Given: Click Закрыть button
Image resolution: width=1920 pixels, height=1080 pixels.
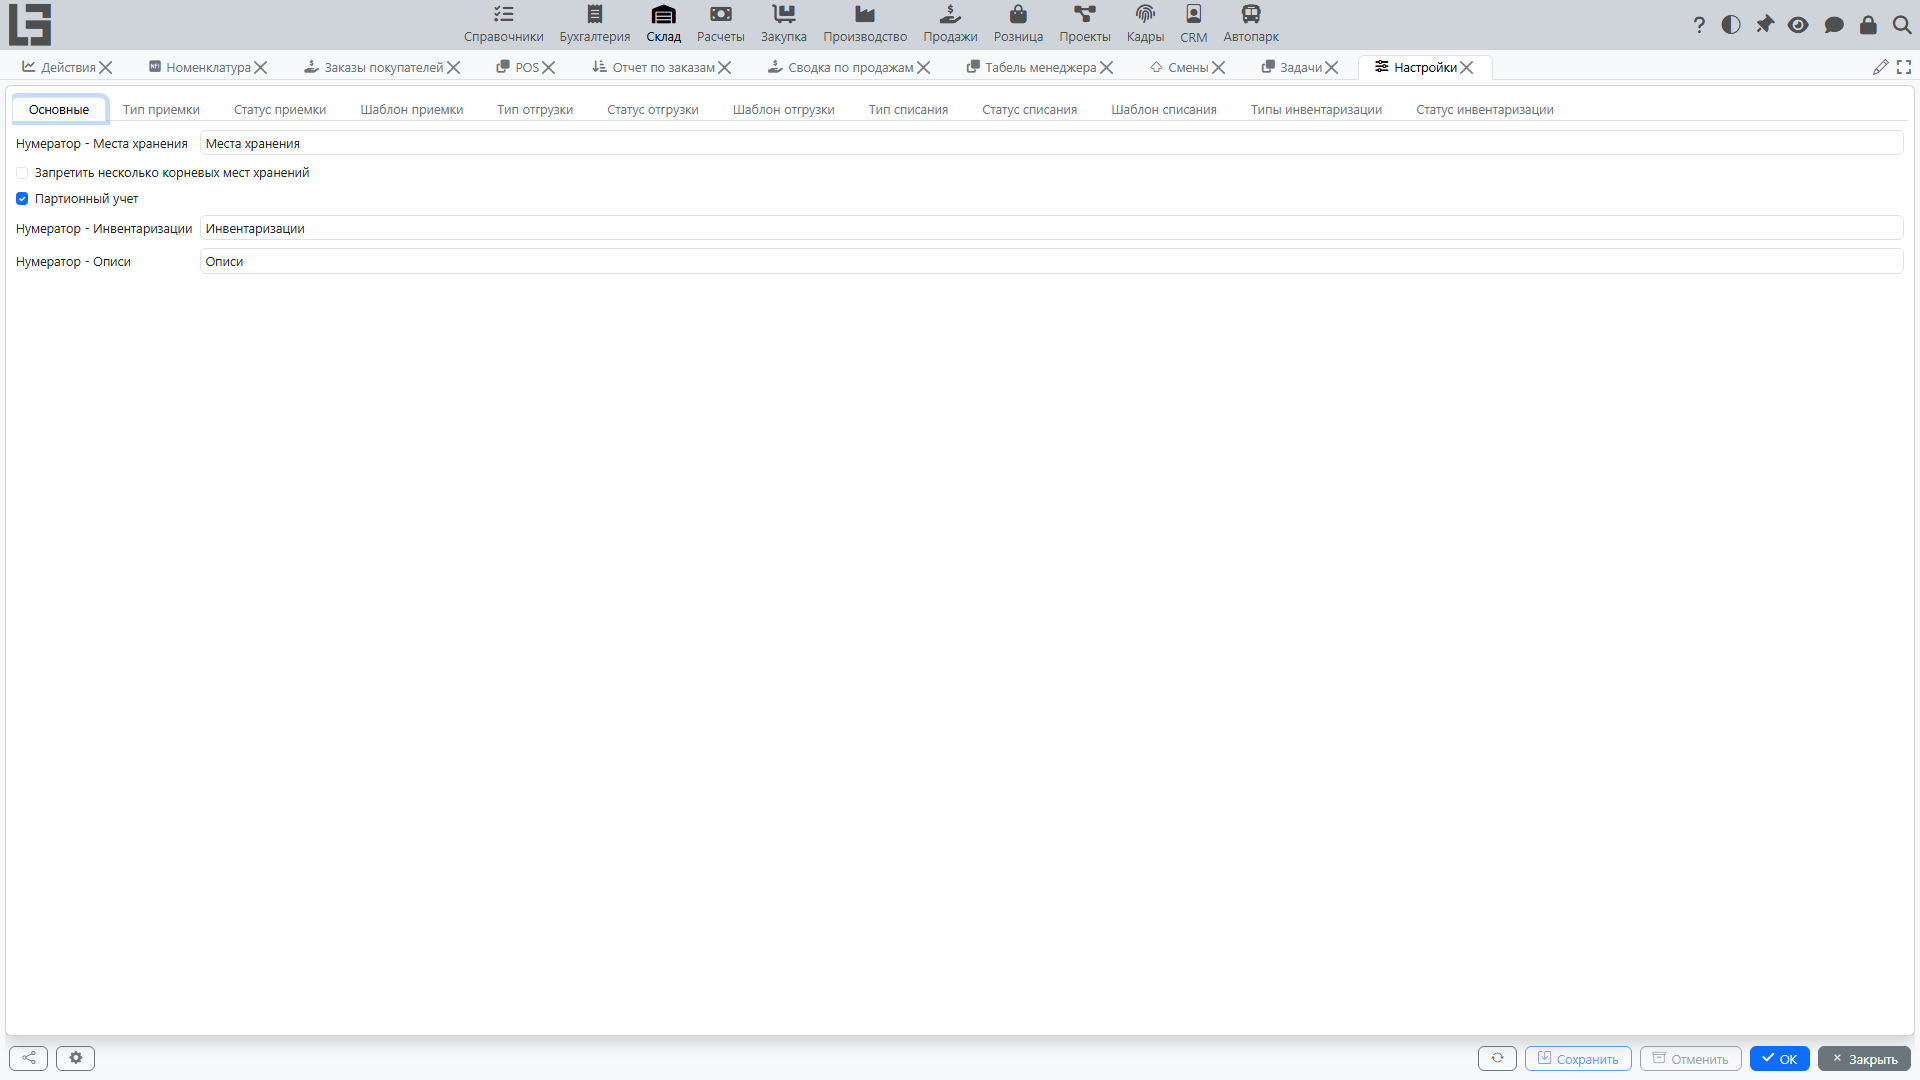Looking at the screenshot, I should point(1864,1058).
